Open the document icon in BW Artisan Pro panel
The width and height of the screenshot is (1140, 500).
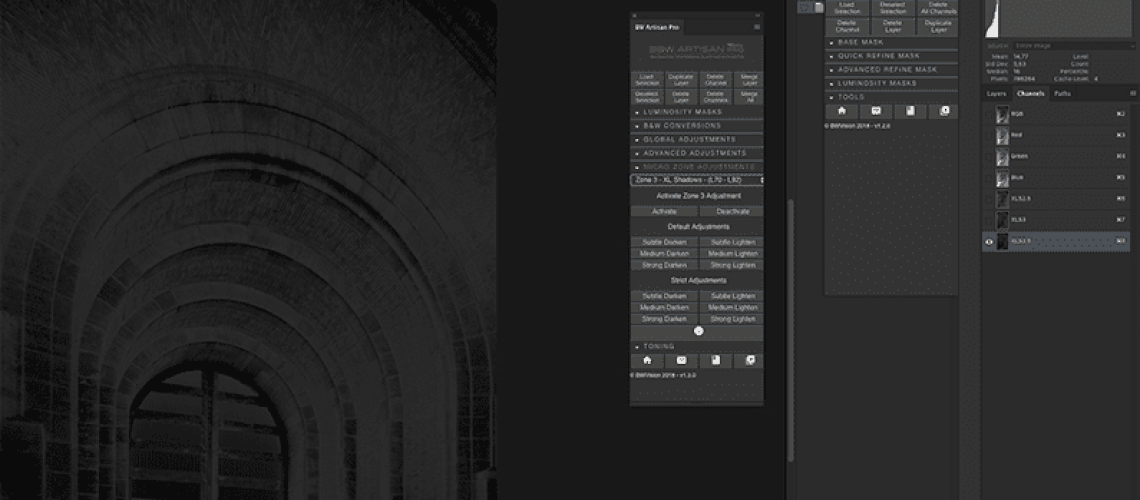pos(715,360)
